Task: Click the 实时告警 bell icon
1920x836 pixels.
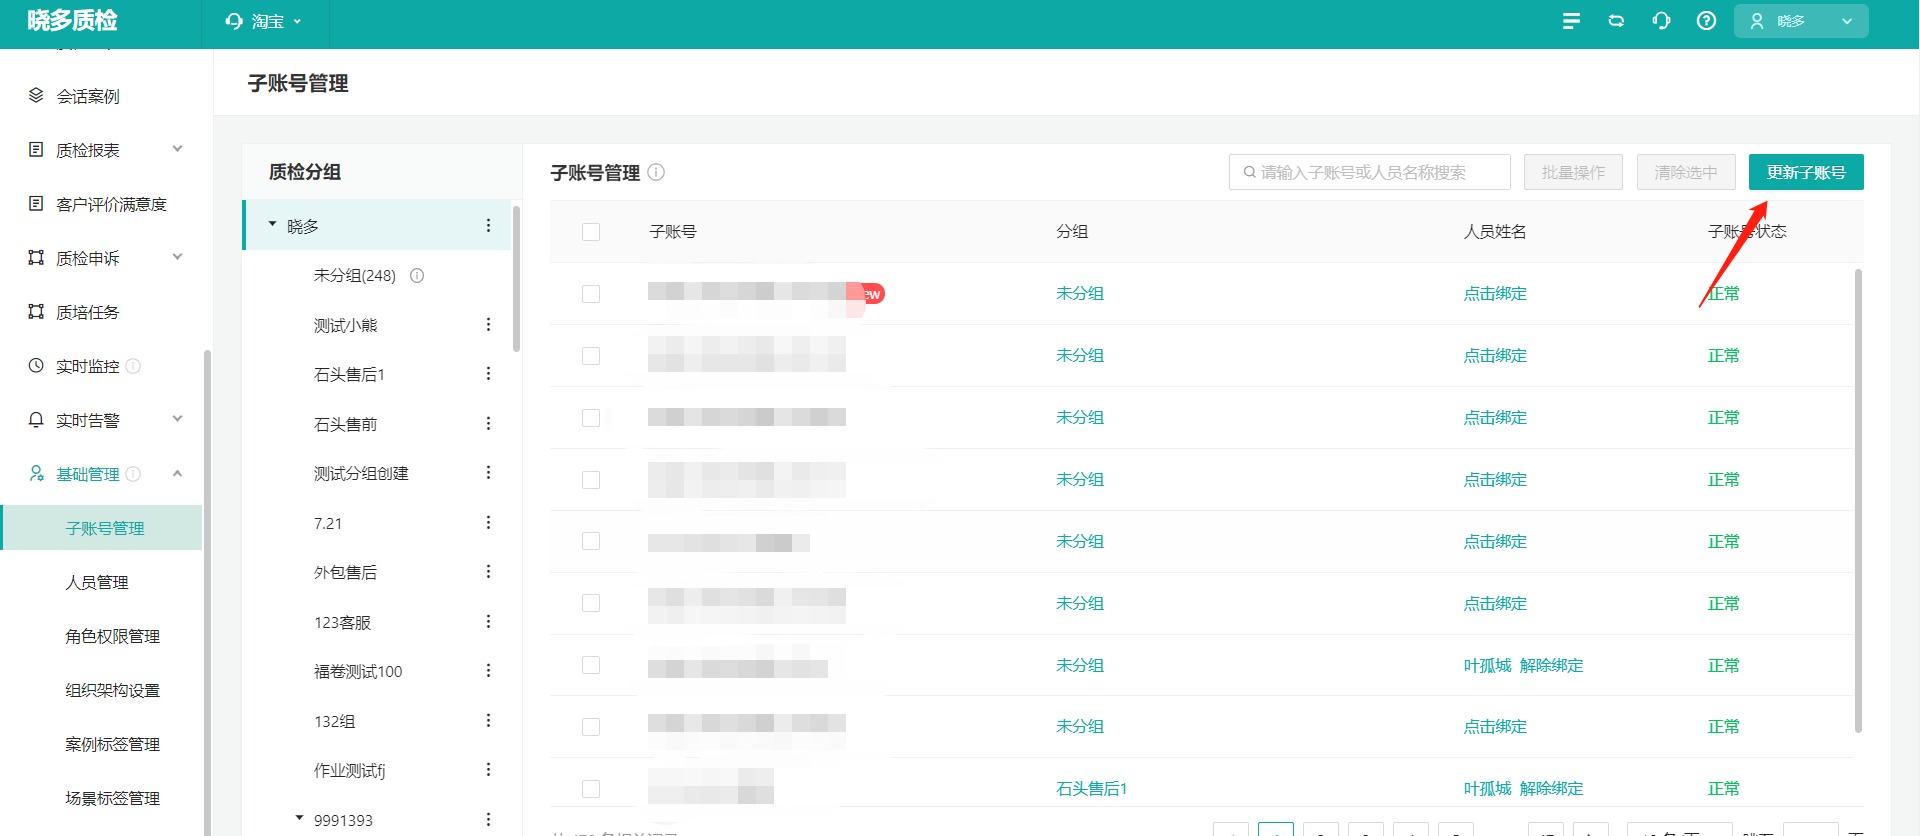Action: tap(36, 419)
